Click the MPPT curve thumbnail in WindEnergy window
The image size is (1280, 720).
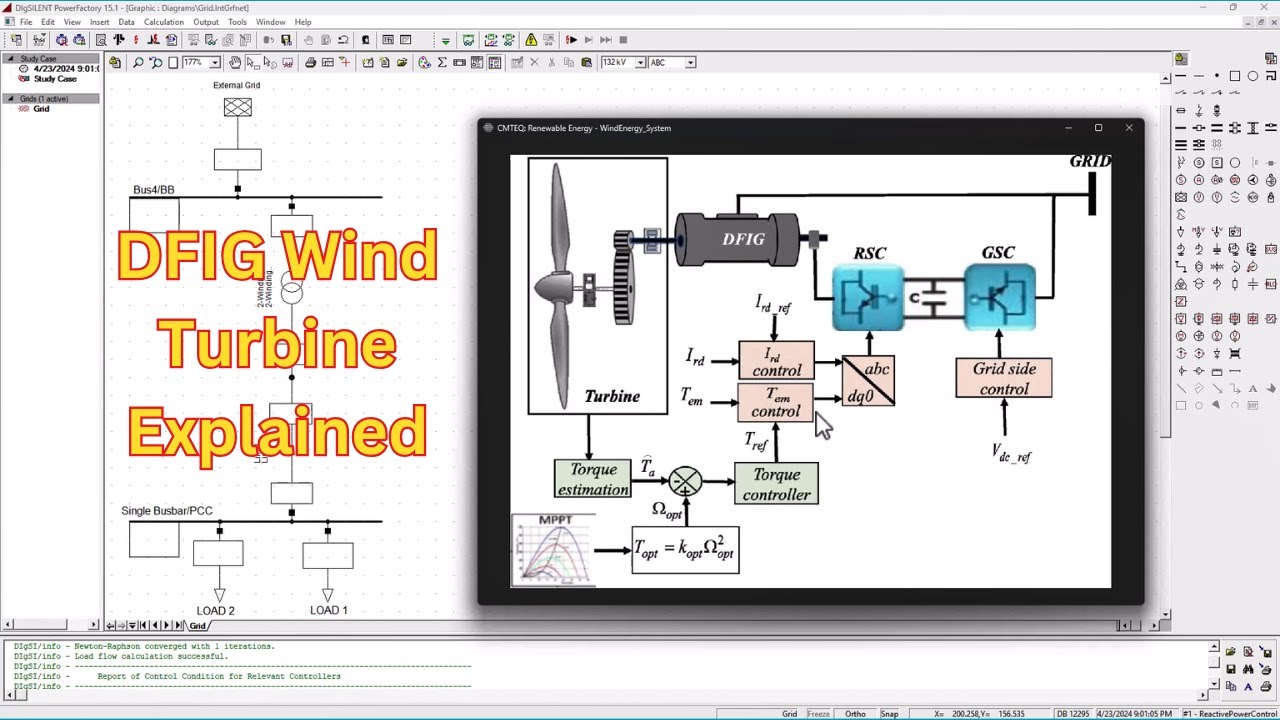pyautogui.click(x=554, y=549)
